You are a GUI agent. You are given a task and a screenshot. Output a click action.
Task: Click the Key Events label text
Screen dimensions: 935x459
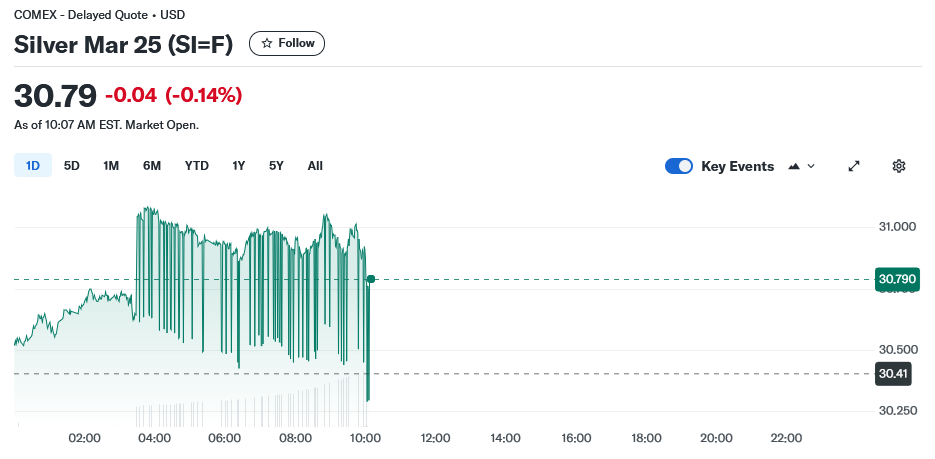pos(738,166)
